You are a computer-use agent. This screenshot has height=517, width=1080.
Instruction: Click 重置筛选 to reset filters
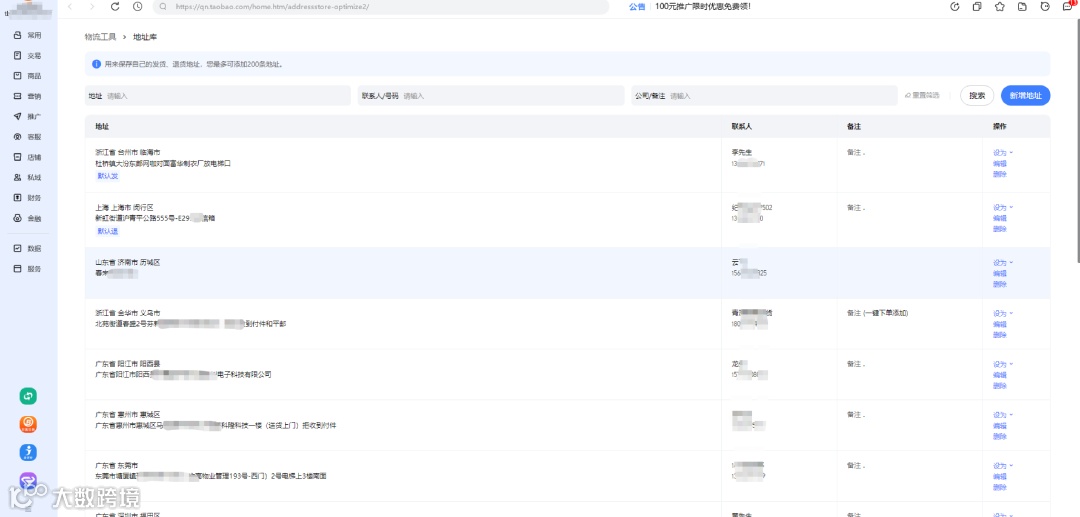pos(922,96)
